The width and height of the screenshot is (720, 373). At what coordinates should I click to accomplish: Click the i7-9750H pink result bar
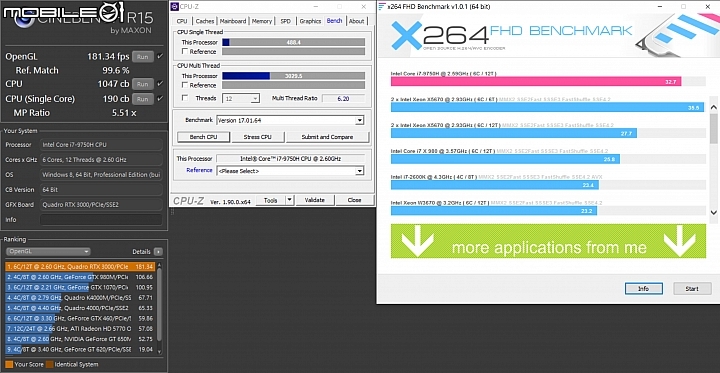click(x=536, y=81)
